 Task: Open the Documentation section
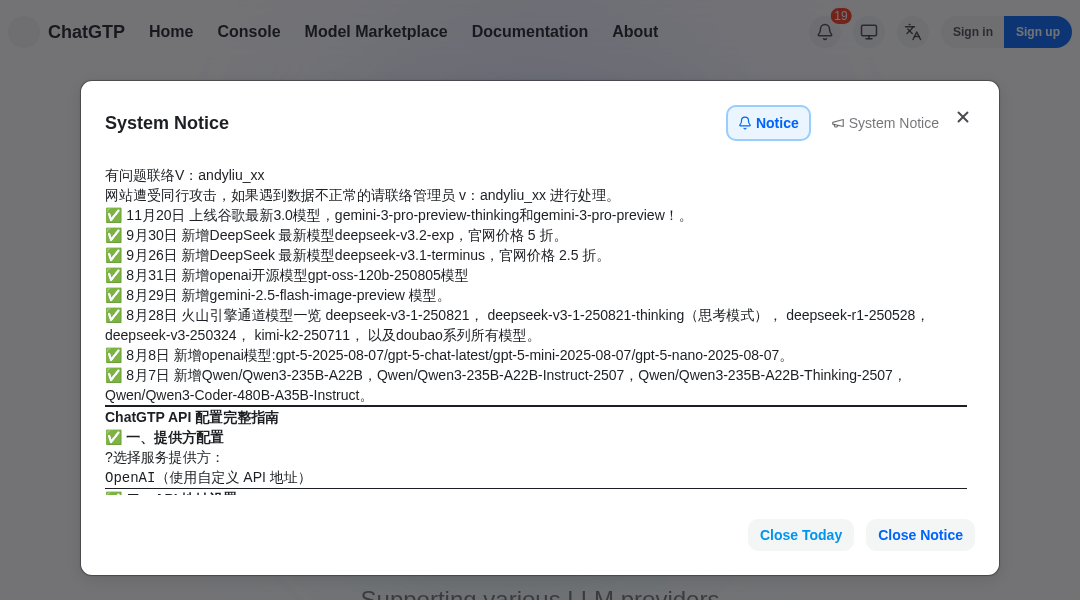tap(530, 32)
